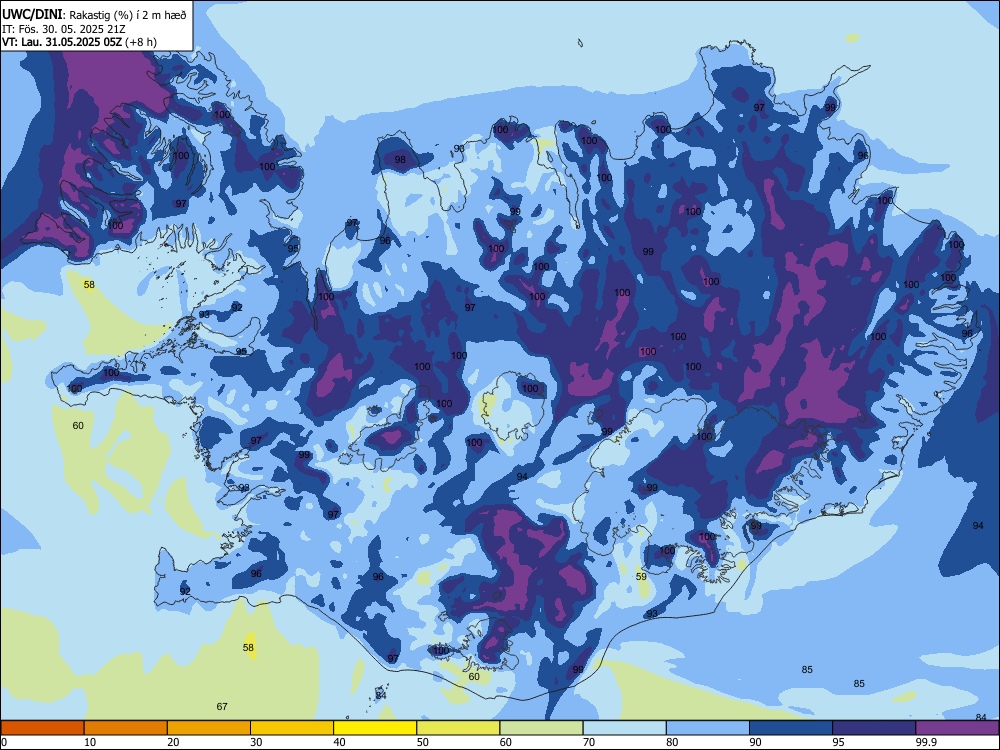Click the title text 'UWC/DINI: Rakastig (%) í 2 m hæð'
Image resolution: width=1000 pixels, height=750 pixels.
coord(94,15)
